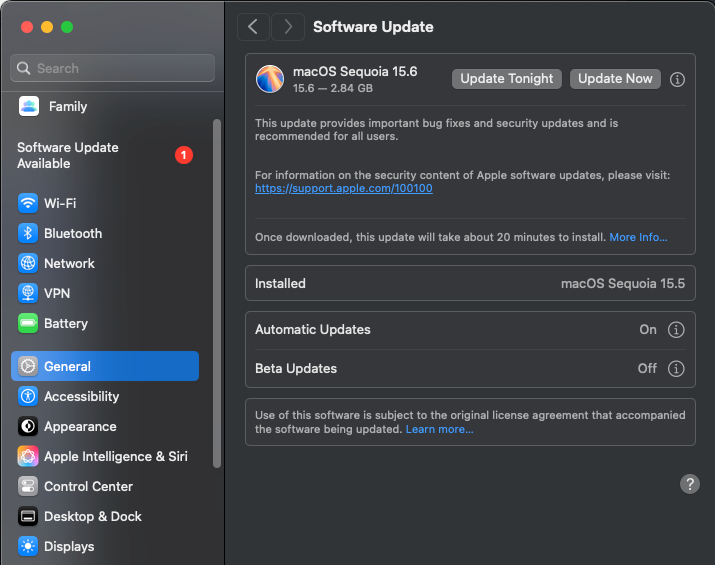Open the Battery icon in sidebar
The image size is (715, 565).
point(28,323)
